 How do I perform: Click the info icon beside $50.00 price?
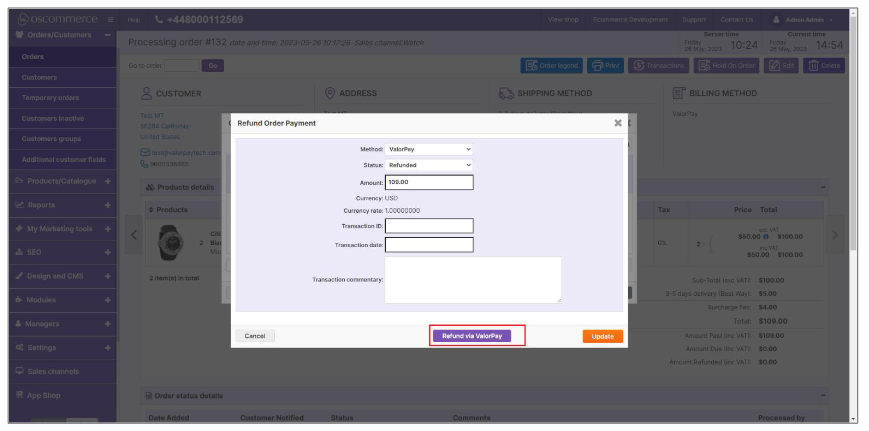pos(765,237)
